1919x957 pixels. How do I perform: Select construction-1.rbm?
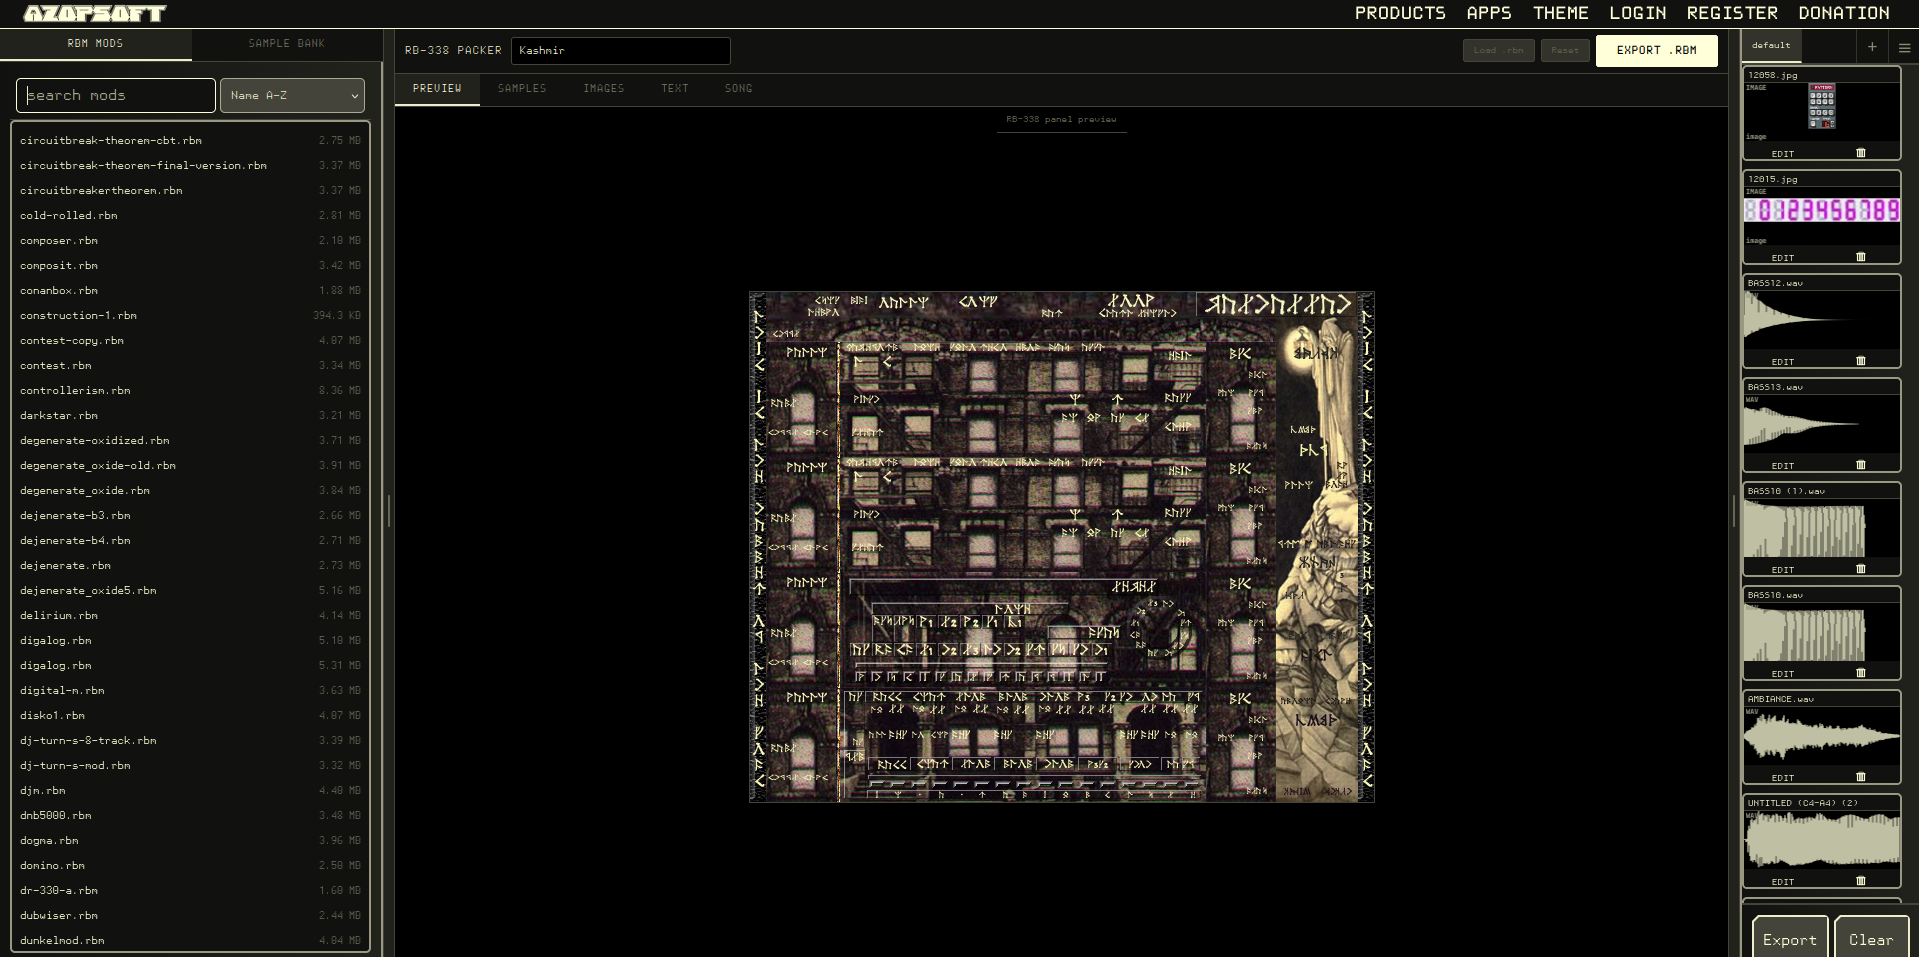tap(190, 316)
